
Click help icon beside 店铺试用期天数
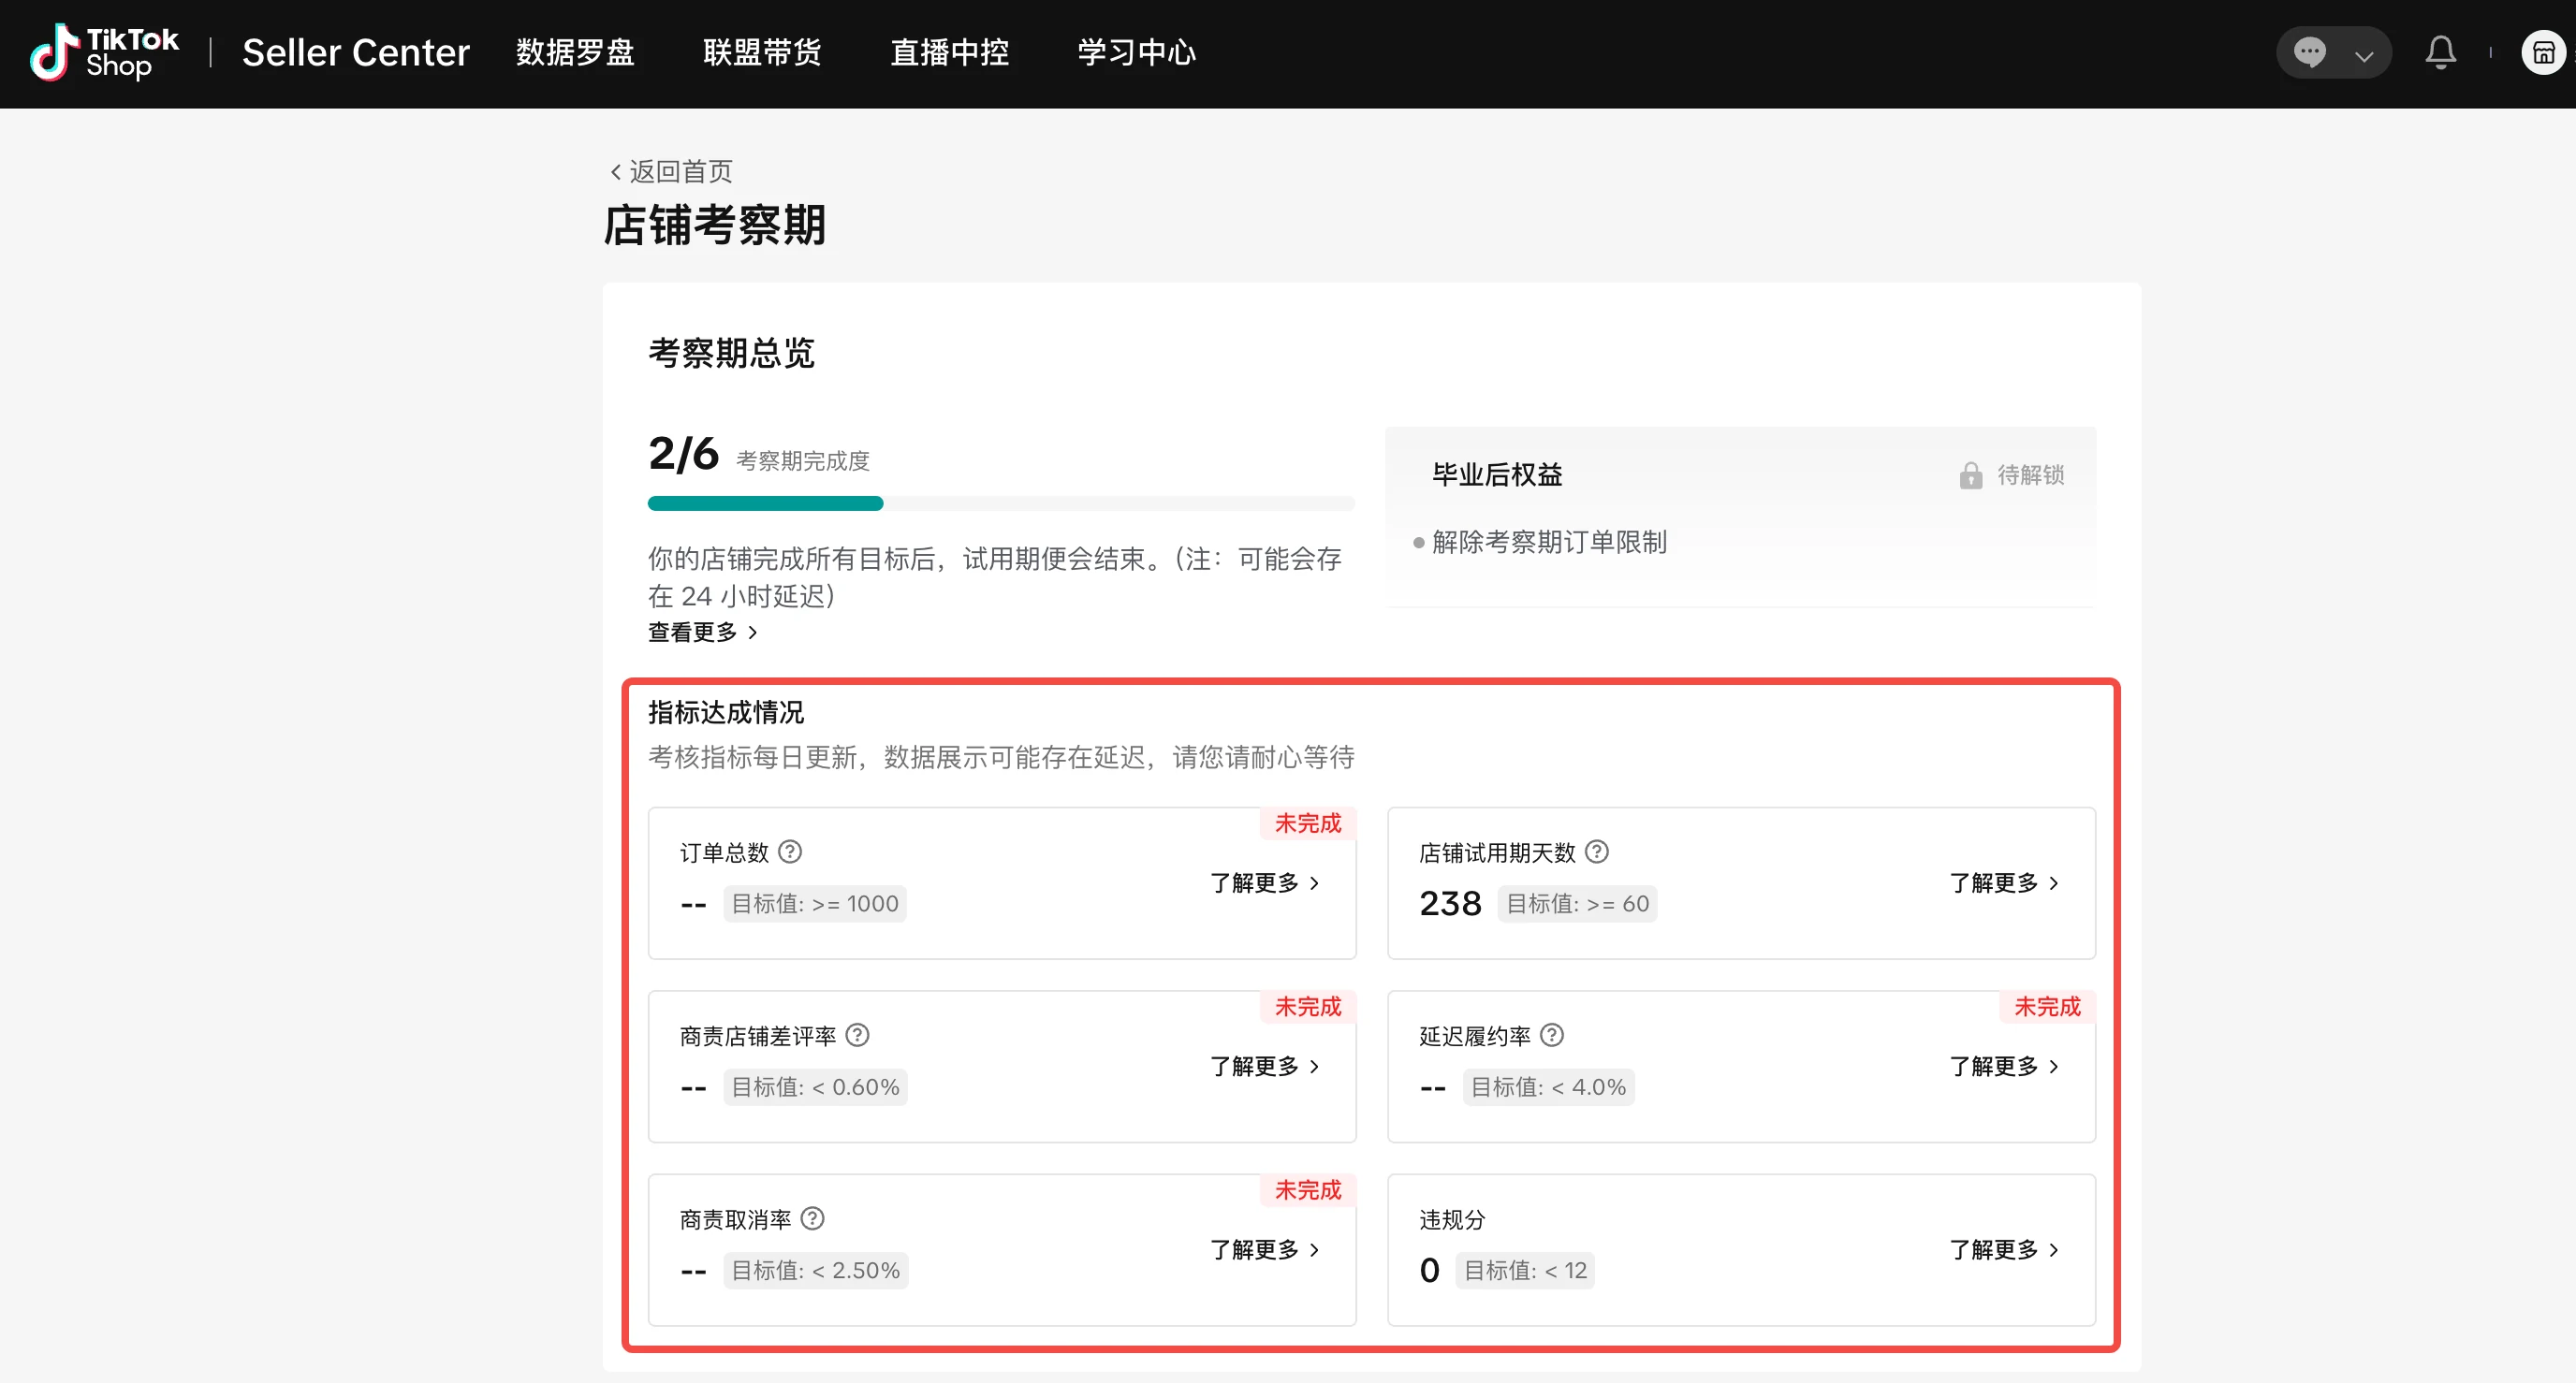(1597, 851)
